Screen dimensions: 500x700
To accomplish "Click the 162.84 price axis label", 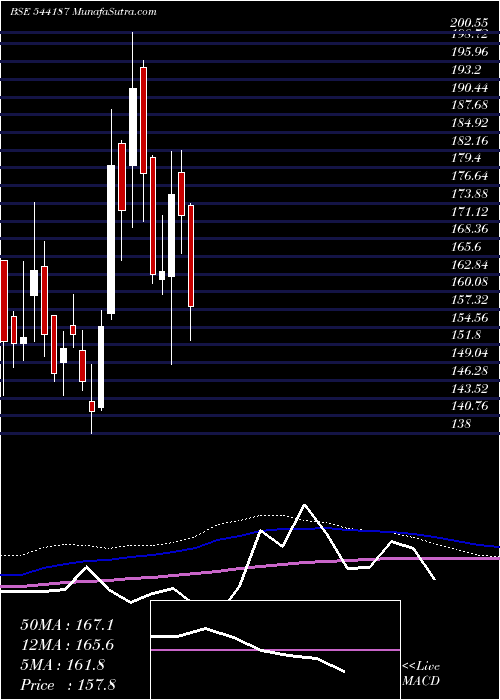I will click(469, 265).
